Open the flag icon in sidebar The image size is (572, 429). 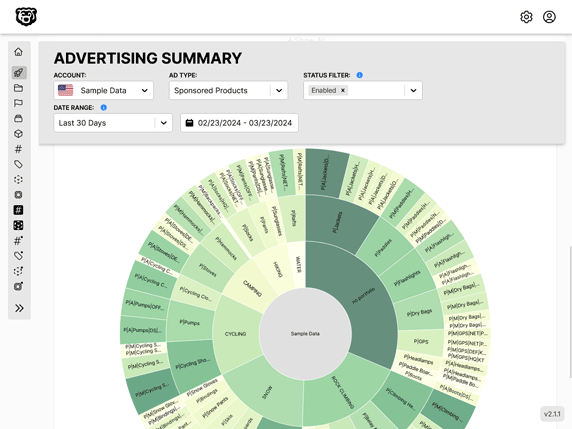pos(19,103)
